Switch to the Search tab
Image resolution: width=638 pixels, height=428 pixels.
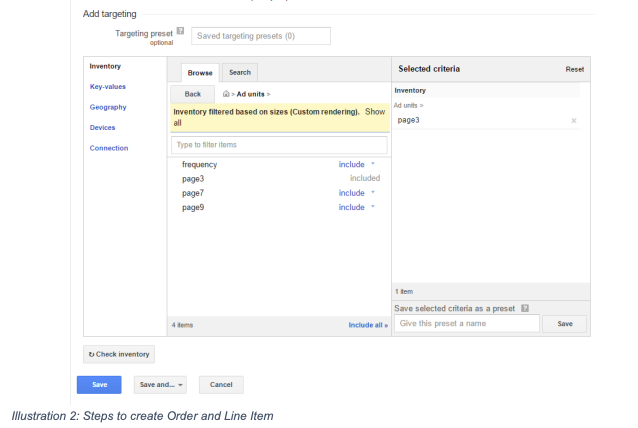tap(240, 72)
